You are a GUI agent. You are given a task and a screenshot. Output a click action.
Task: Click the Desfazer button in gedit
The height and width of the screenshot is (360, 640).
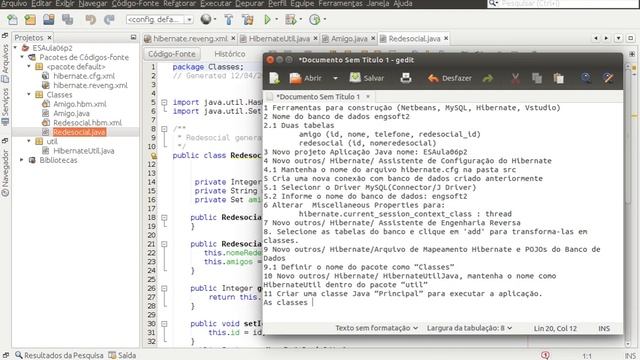click(449, 78)
